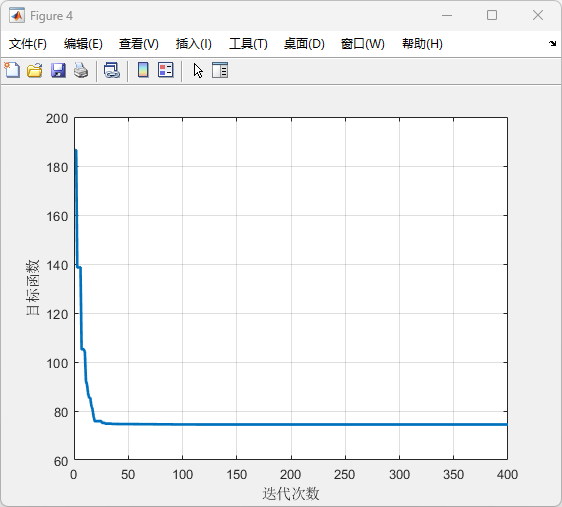Click the x-axis label 迭代次数

coord(291,494)
